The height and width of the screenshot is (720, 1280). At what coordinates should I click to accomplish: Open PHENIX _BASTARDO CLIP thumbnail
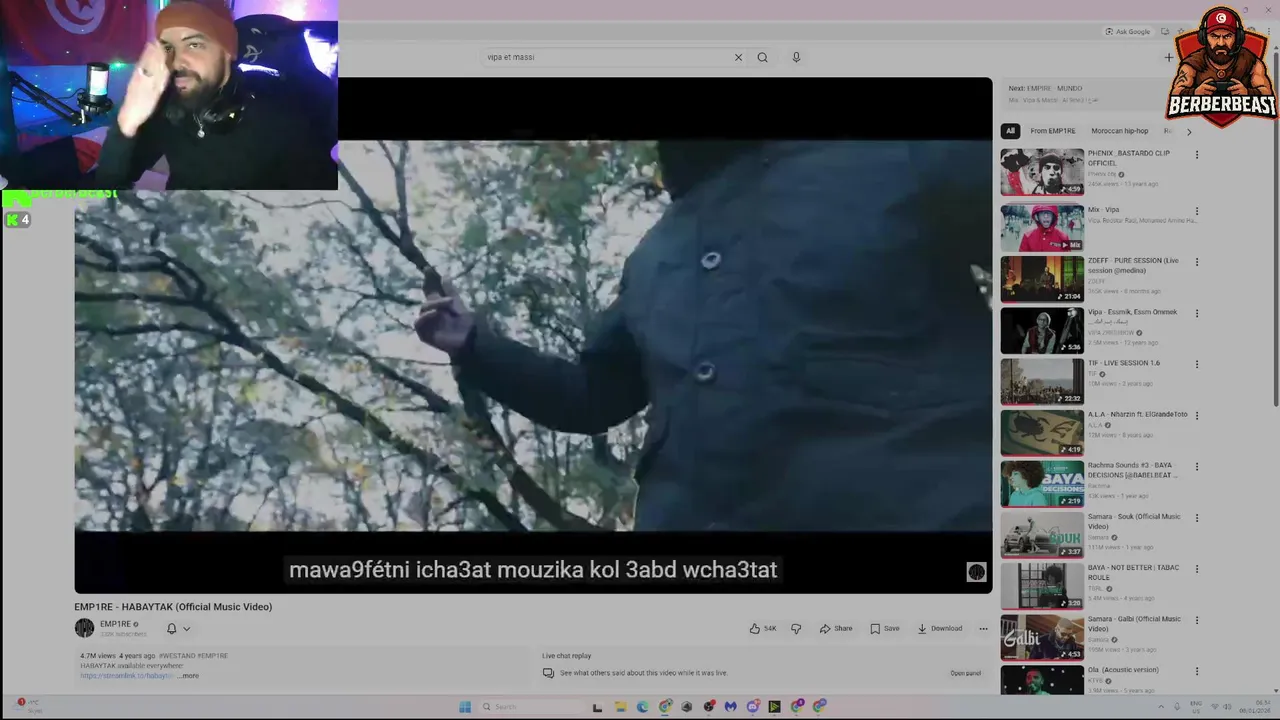(1042, 172)
